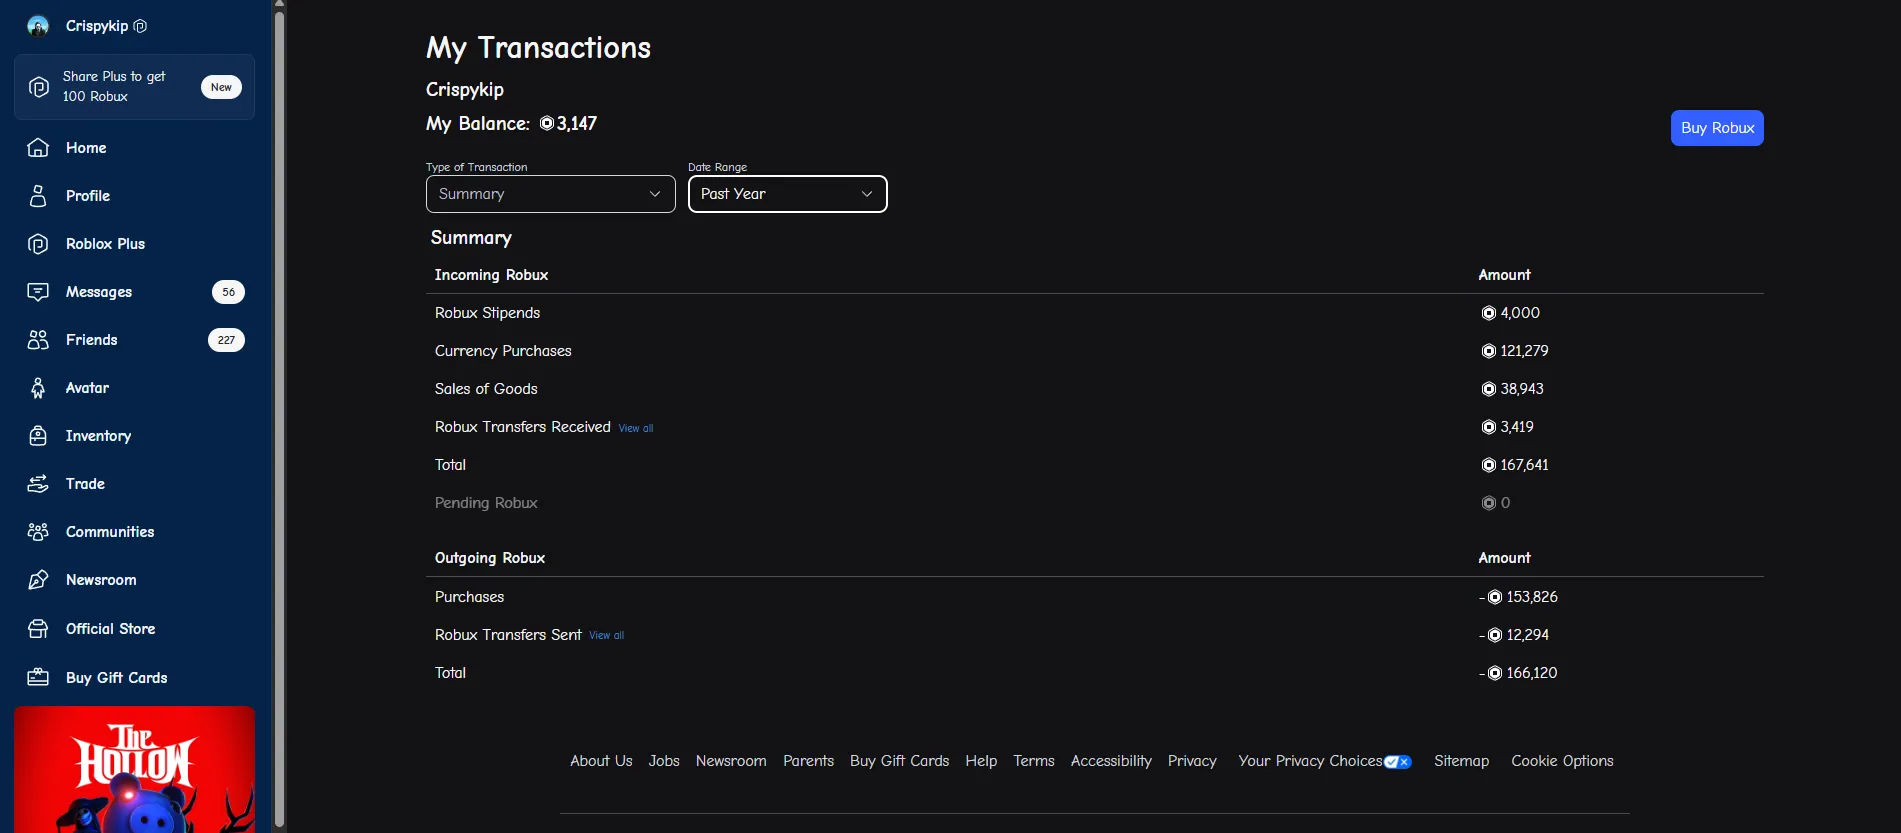Image resolution: width=1901 pixels, height=833 pixels.
Task: Toggle Your Privacy Choices check icon
Action: point(1398,762)
